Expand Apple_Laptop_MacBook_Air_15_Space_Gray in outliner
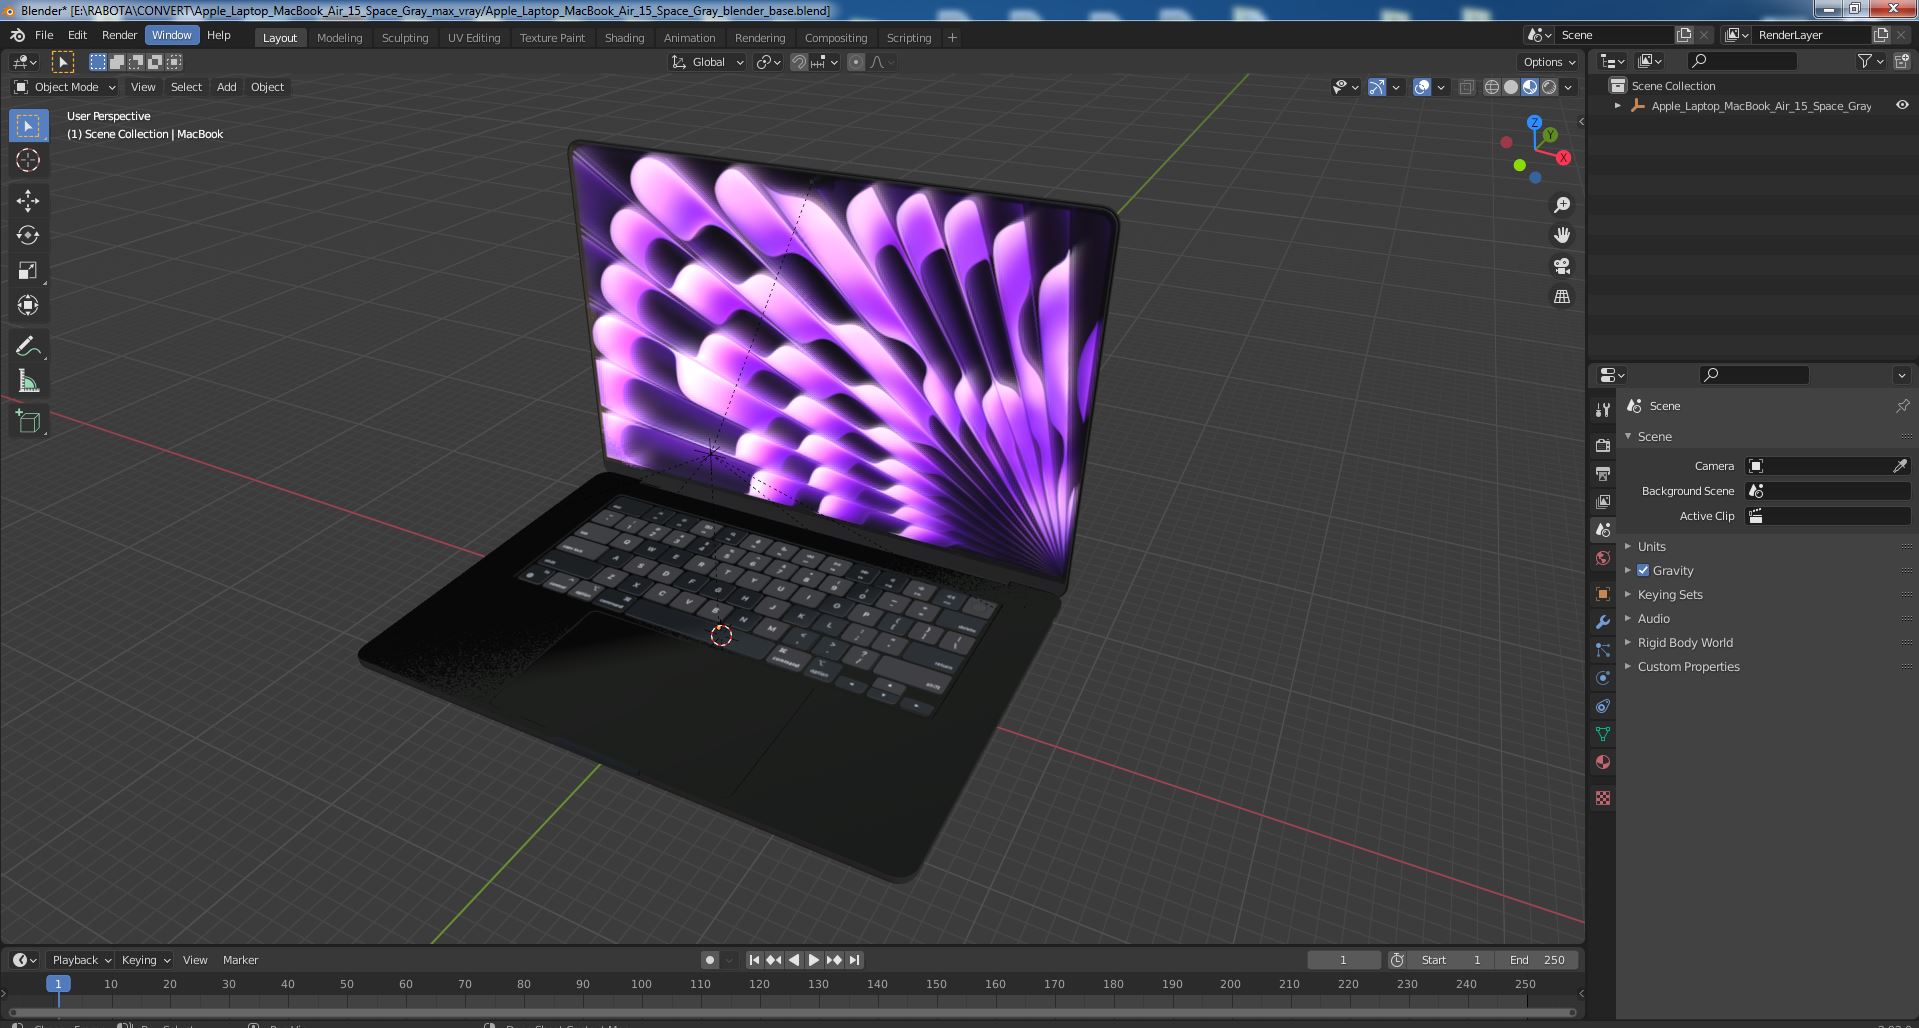Screen dimensions: 1919x1028 [1618, 106]
